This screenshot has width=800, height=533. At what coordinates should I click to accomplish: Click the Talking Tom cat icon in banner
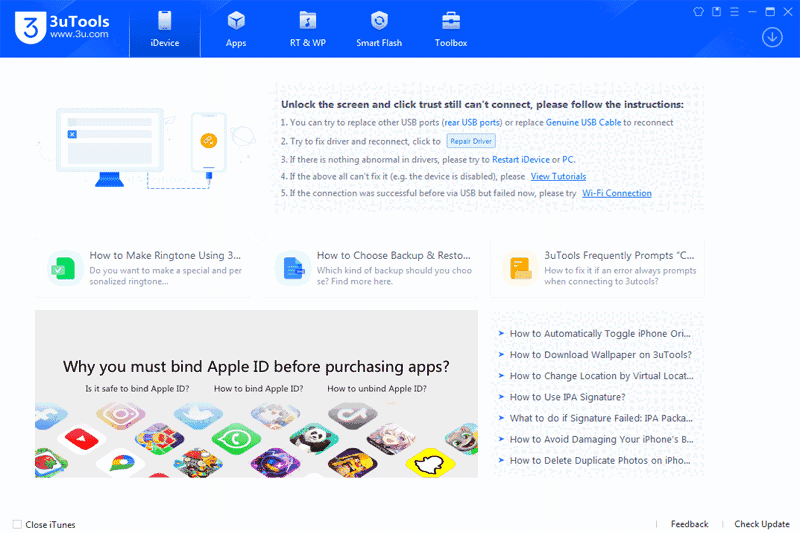[x=462, y=439]
